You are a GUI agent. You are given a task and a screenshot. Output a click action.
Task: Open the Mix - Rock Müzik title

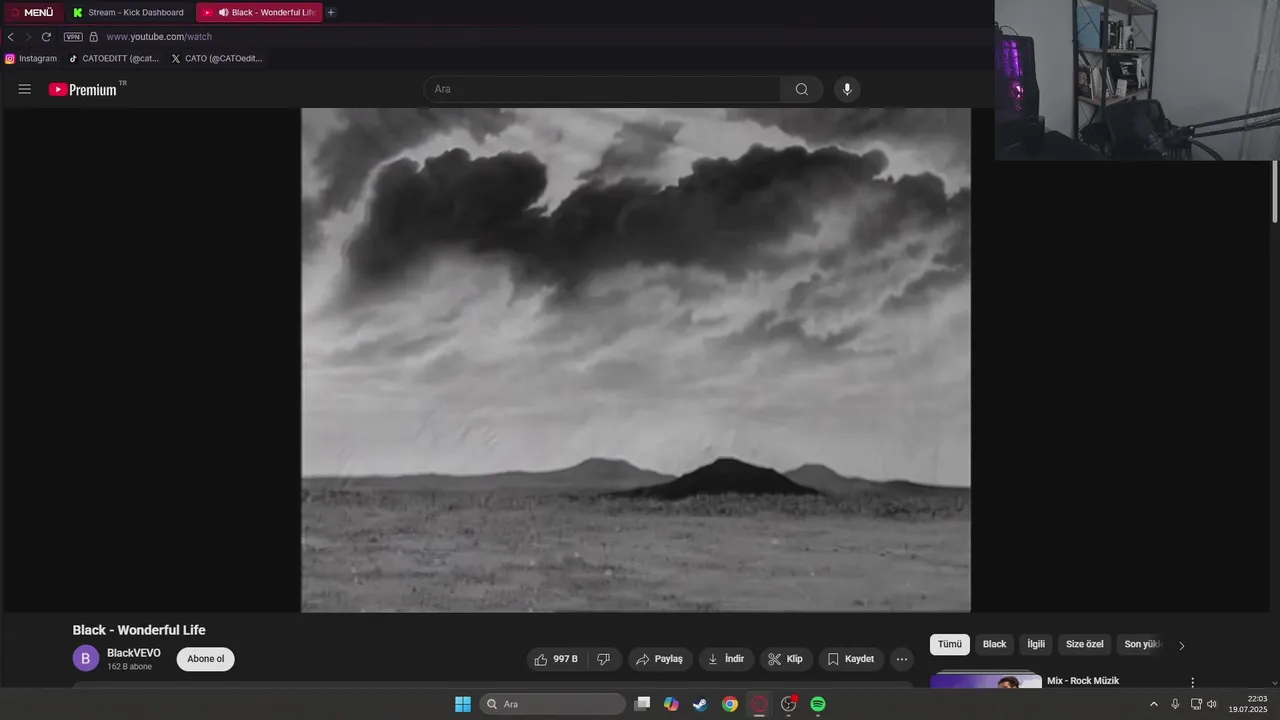tap(1083, 681)
